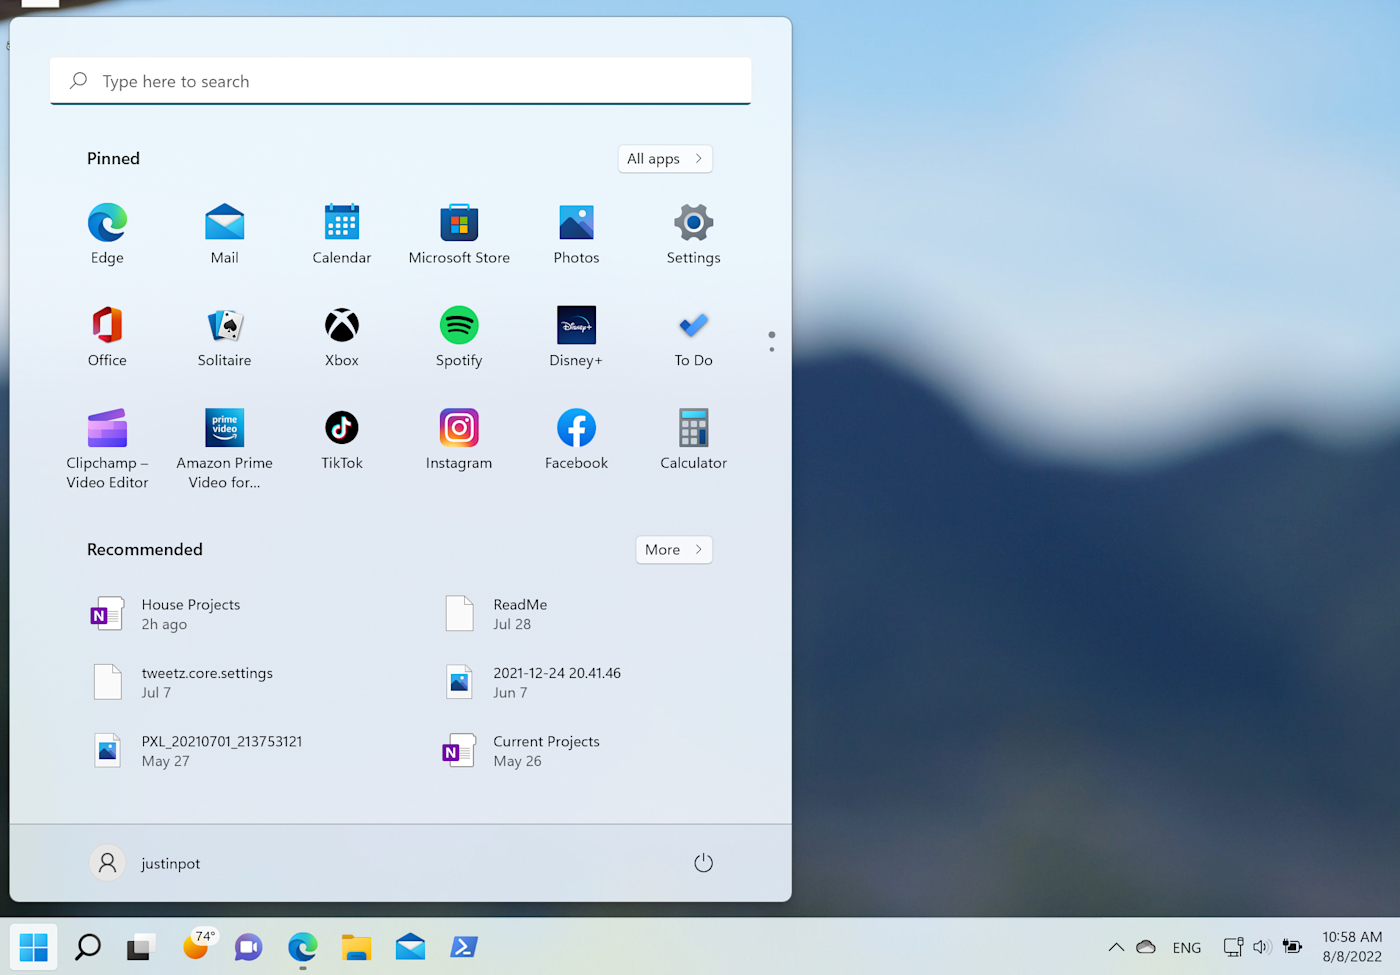The image size is (1400, 975).
Task: Open Microsoft Store
Action: 459,234
